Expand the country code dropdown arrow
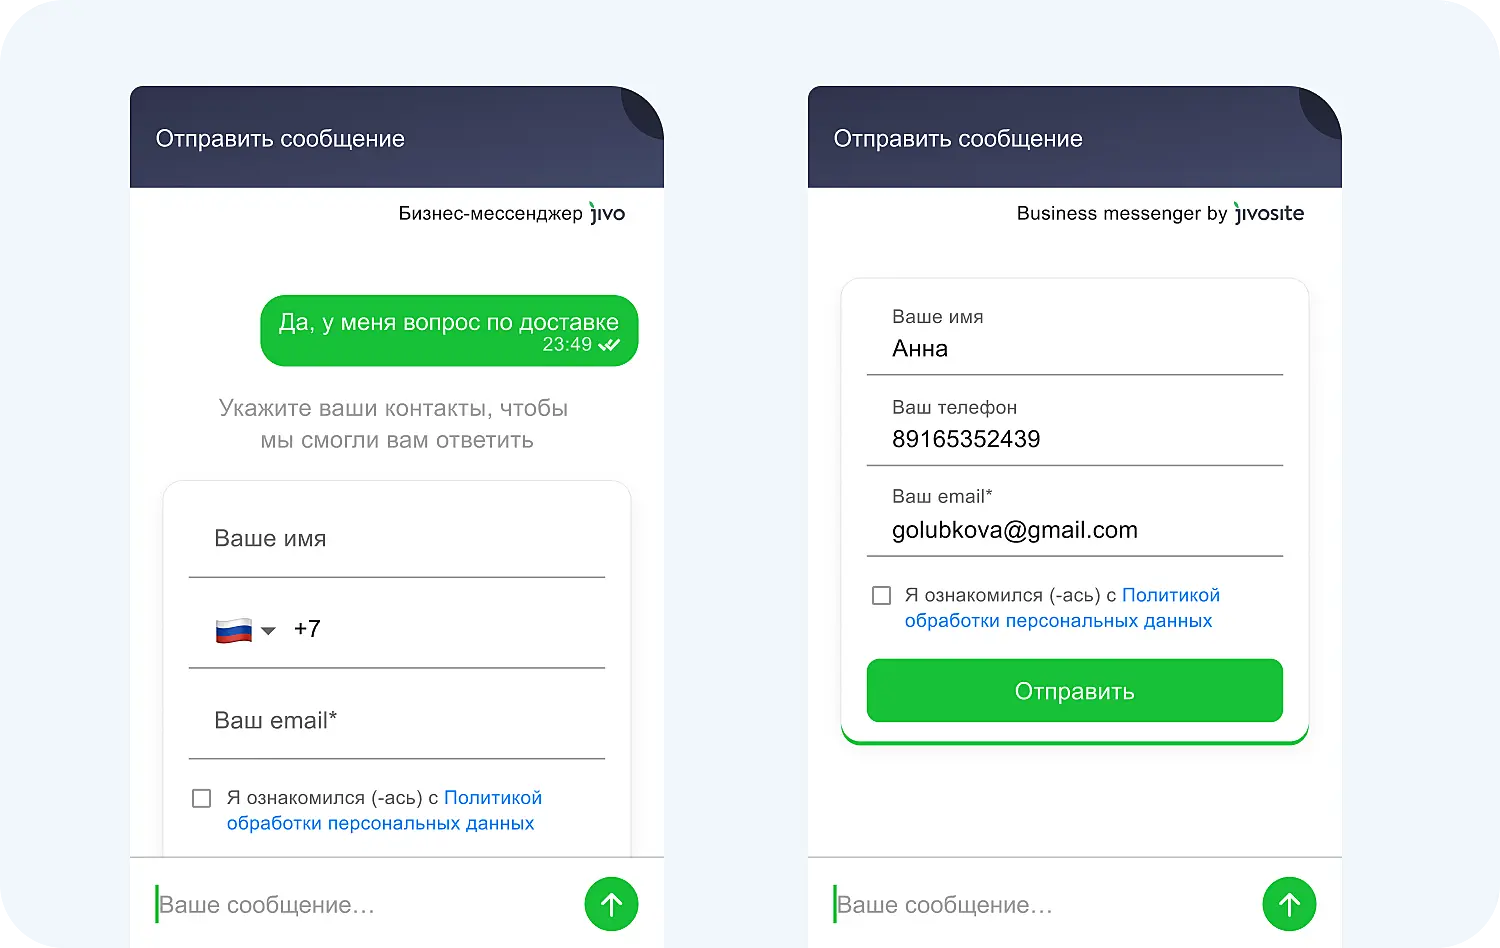1500x948 pixels. click(268, 631)
